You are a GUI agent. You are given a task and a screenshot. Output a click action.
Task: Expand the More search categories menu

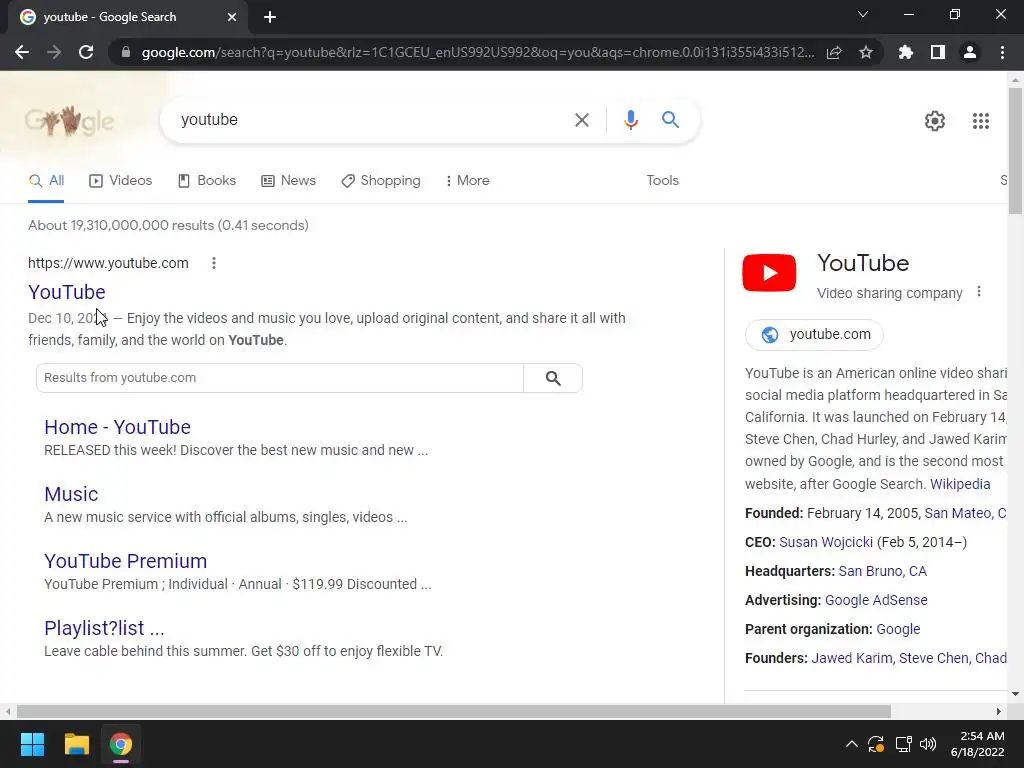(x=468, y=181)
